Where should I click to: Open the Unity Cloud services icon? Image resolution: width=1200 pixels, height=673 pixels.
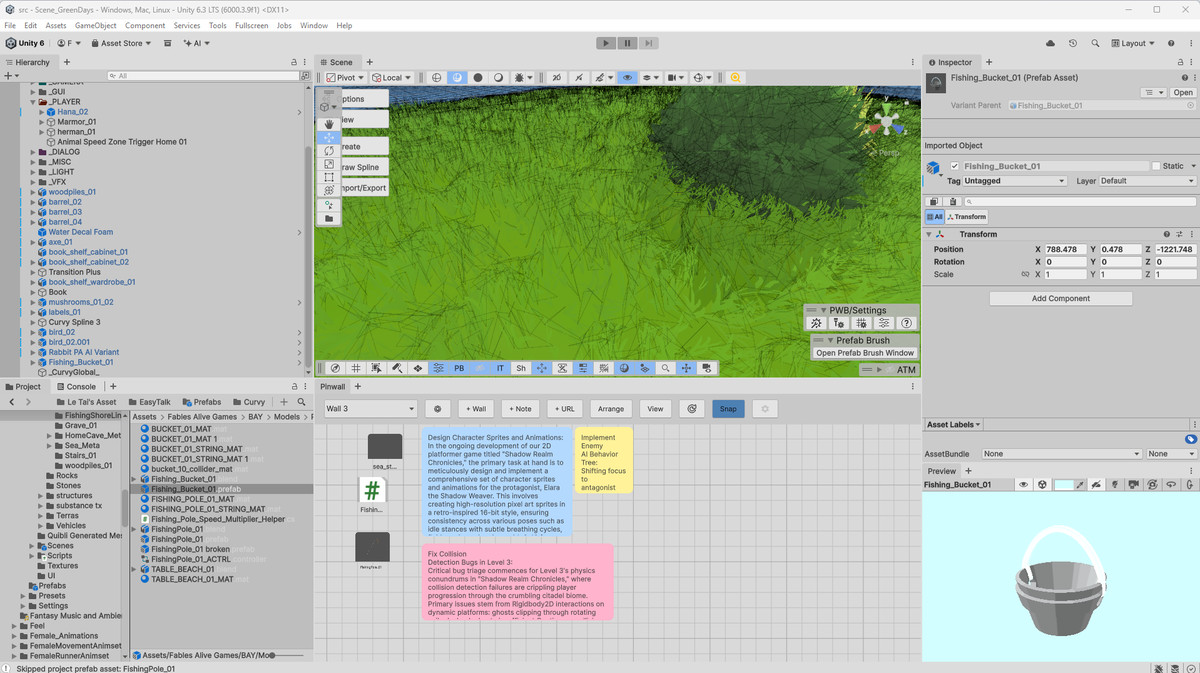tap(1050, 43)
